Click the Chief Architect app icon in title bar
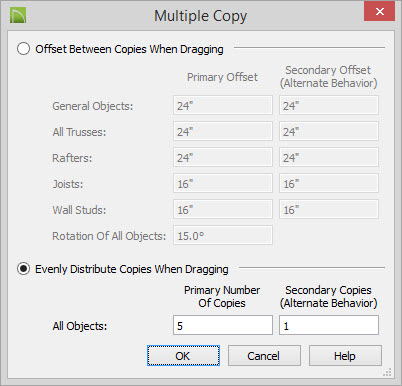The width and height of the screenshot is (402, 386). coord(18,15)
